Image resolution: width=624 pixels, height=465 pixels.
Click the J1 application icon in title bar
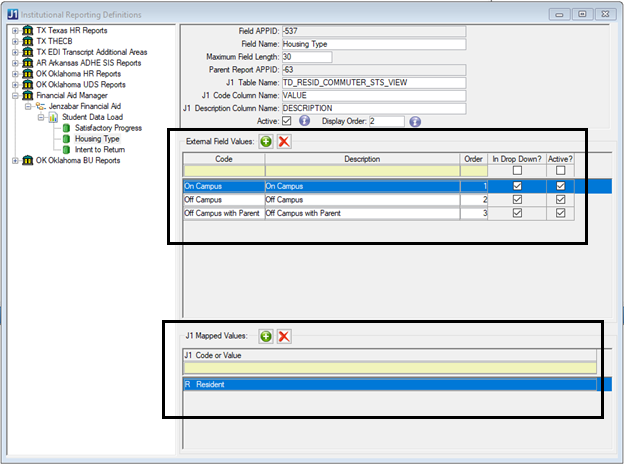[12, 14]
